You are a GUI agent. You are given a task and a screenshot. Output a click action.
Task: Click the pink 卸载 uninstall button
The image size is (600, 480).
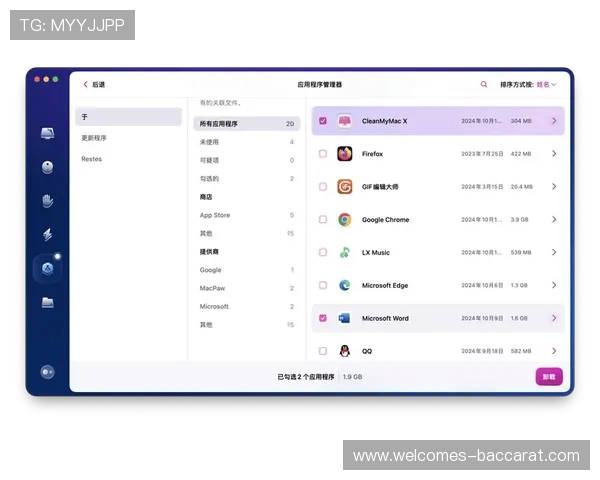pos(549,377)
